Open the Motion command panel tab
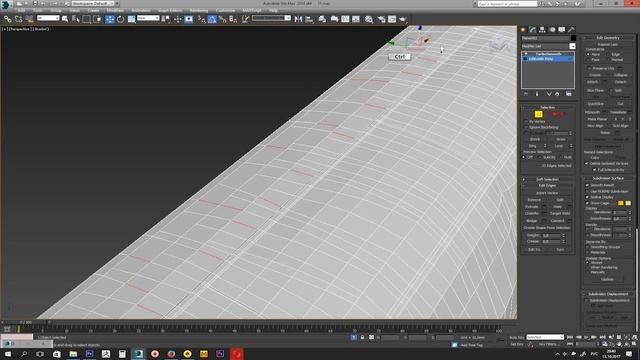 (552, 29)
